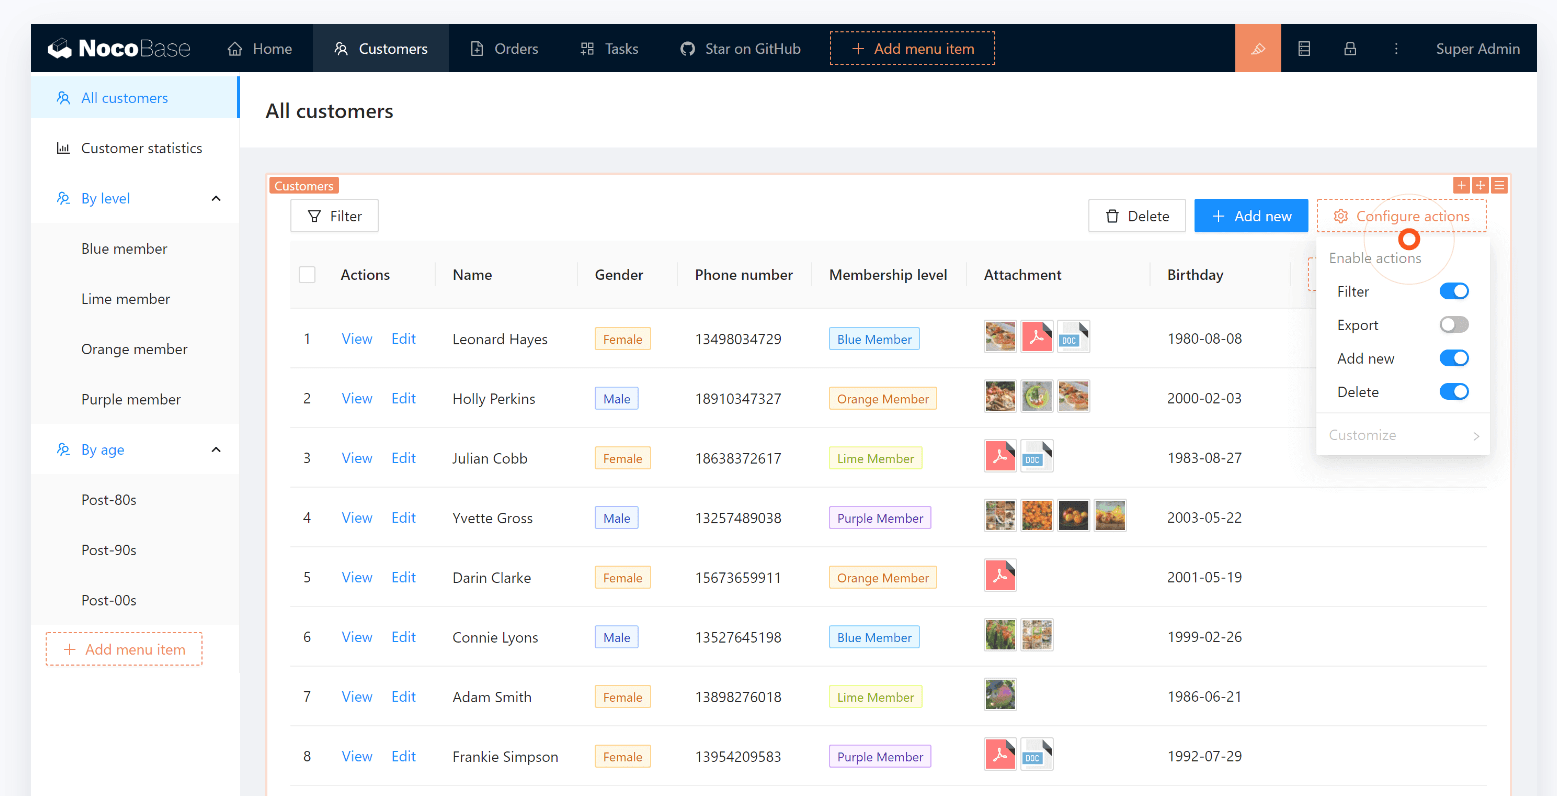Viewport: 1557px width, 796px height.
Task: Open the three-dot more options icon
Action: coord(1396,47)
